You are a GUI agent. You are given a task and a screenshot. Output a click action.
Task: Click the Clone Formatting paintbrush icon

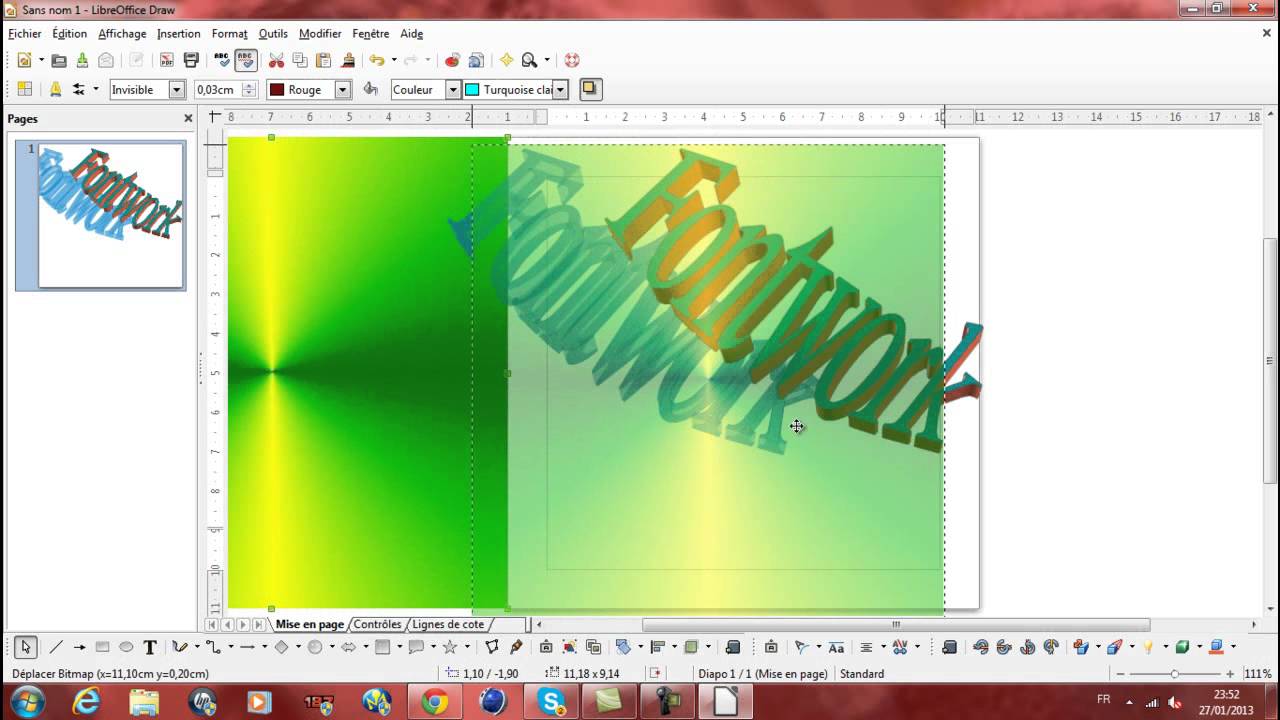348,60
